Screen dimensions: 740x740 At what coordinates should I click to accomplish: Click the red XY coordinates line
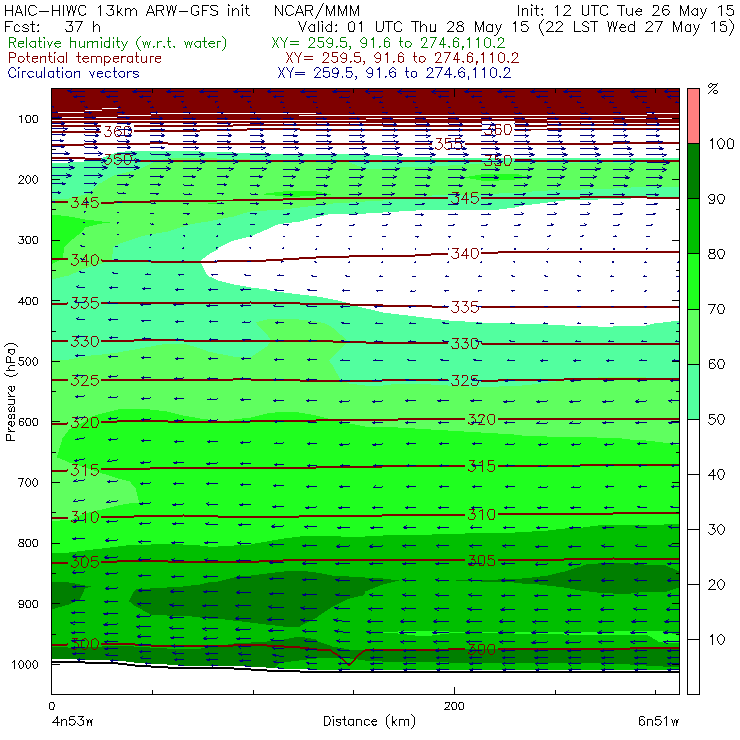coord(402,58)
